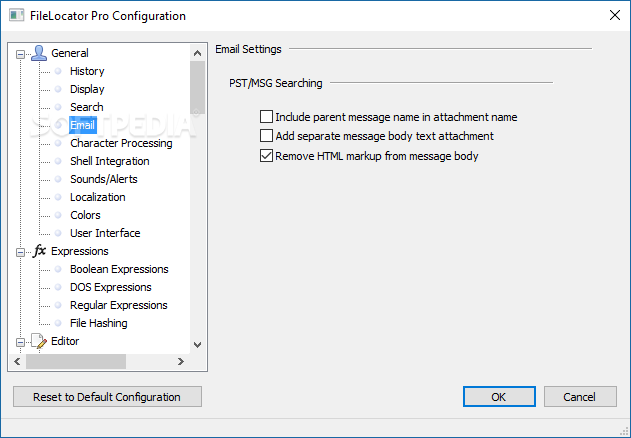This screenshot has width=631, height=438.
Task: Click the bullet icon beside Shell Integration
Action: pyautogui.click(x=58, y=161)
